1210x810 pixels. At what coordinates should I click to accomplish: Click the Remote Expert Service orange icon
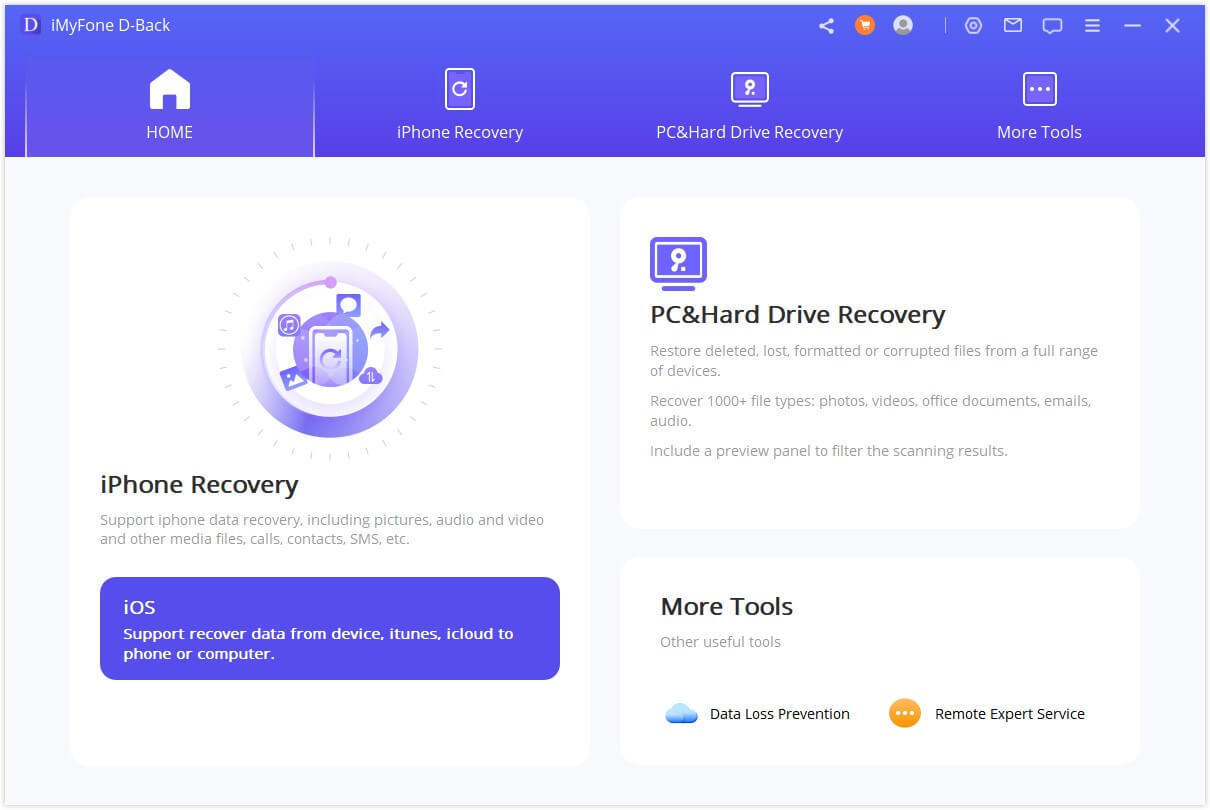click(905, 713)
